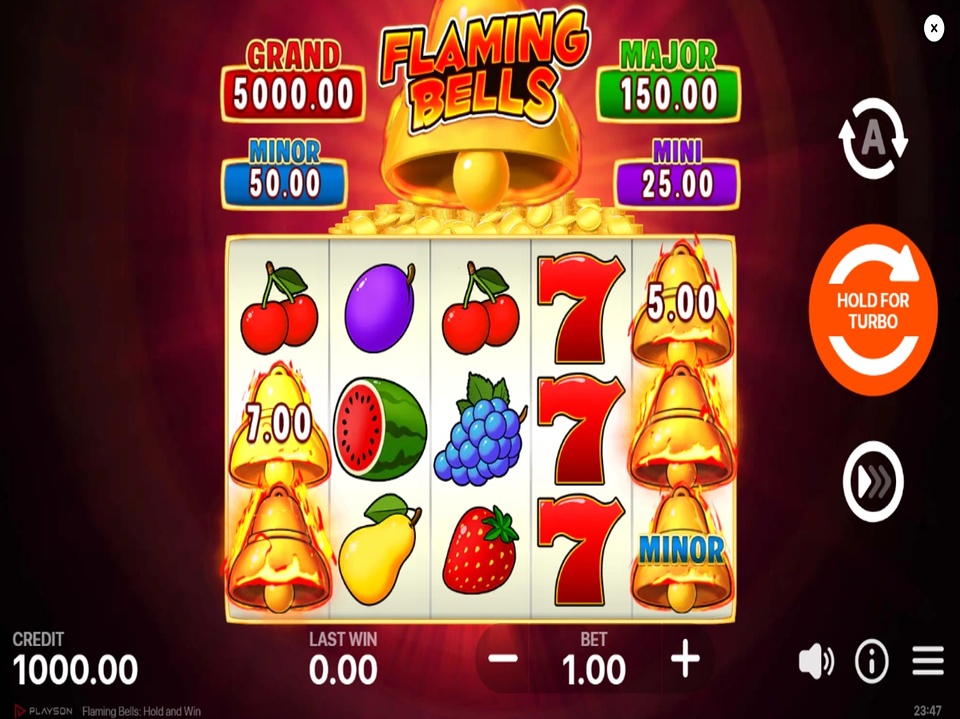Viewport: 960px width, 719px height.
Task: Click the flaming bell showing 7.00
Action: tap(279, 424)
